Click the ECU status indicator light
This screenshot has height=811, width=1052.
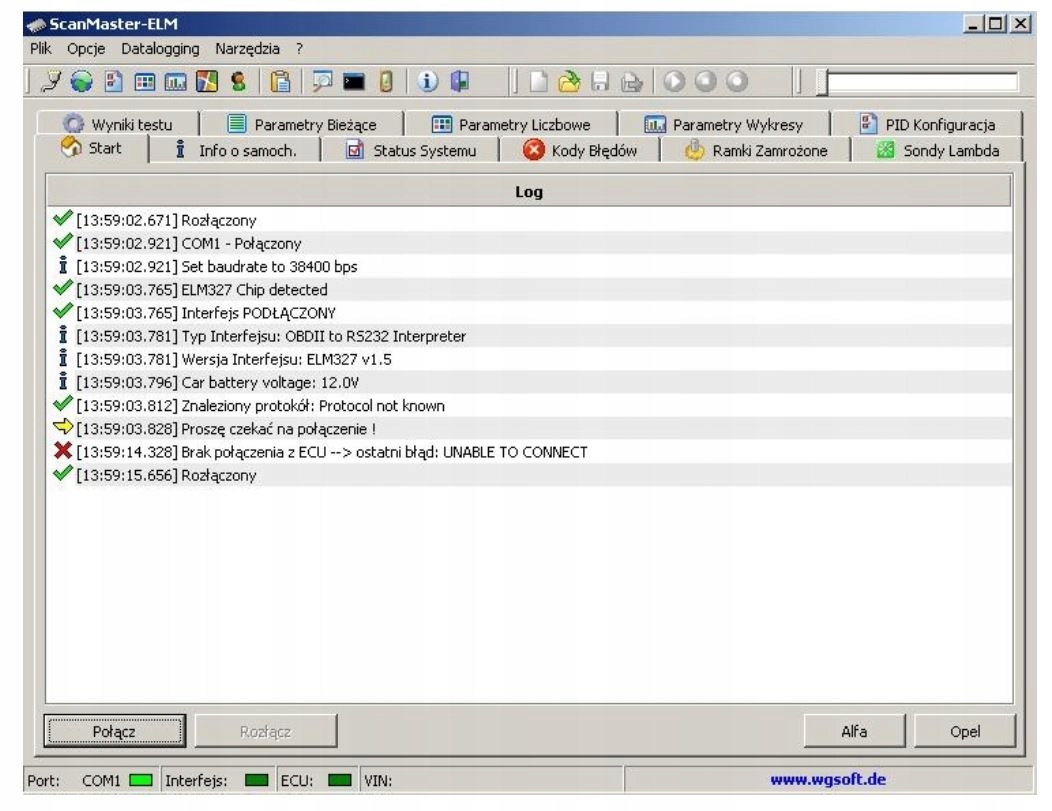click(x=339, y=780)
